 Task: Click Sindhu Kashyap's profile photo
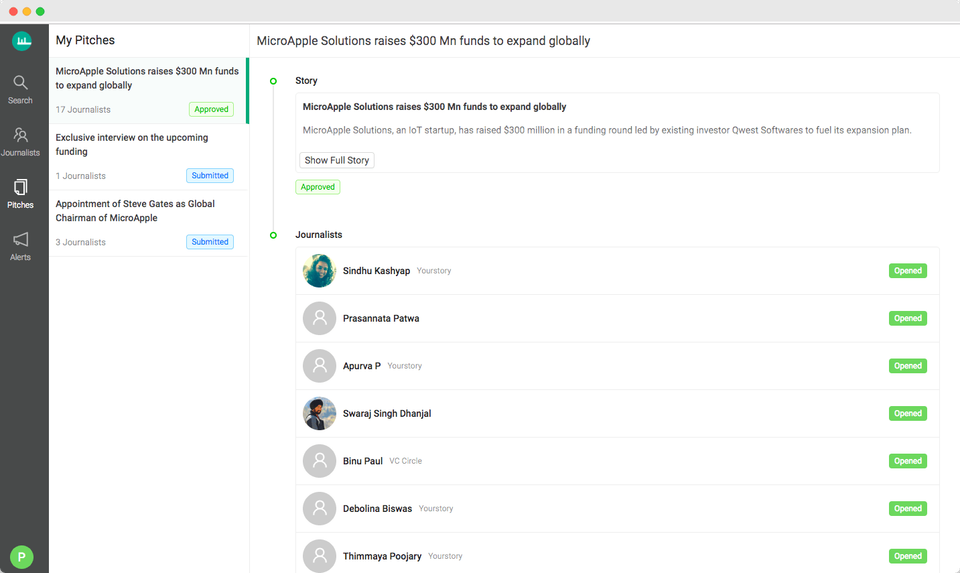319,271
